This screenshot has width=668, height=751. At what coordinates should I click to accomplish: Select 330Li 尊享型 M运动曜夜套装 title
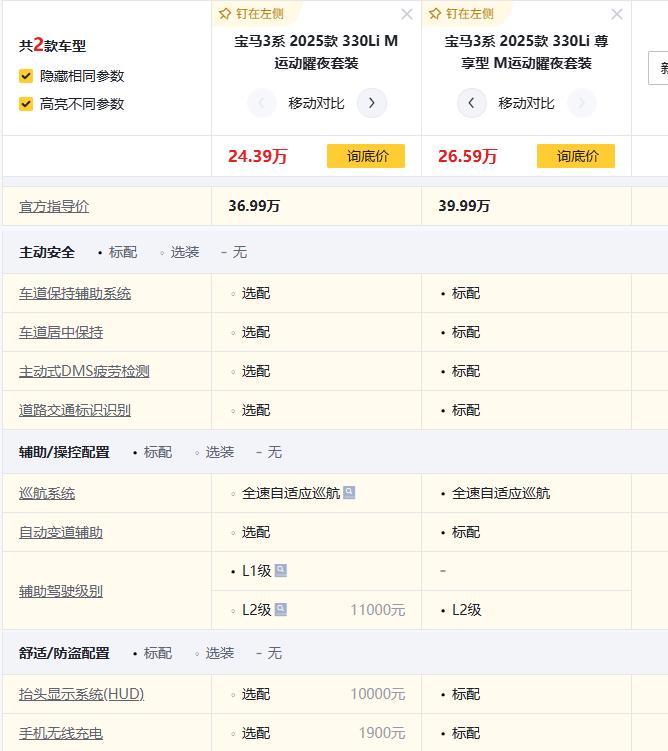526,52
